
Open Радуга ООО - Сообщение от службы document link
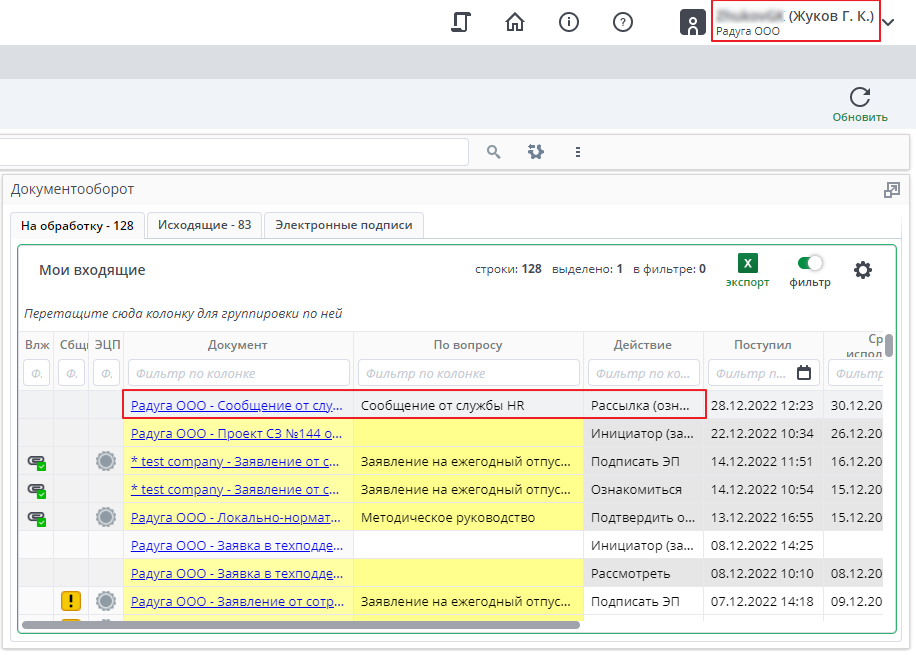click(237, 405)
